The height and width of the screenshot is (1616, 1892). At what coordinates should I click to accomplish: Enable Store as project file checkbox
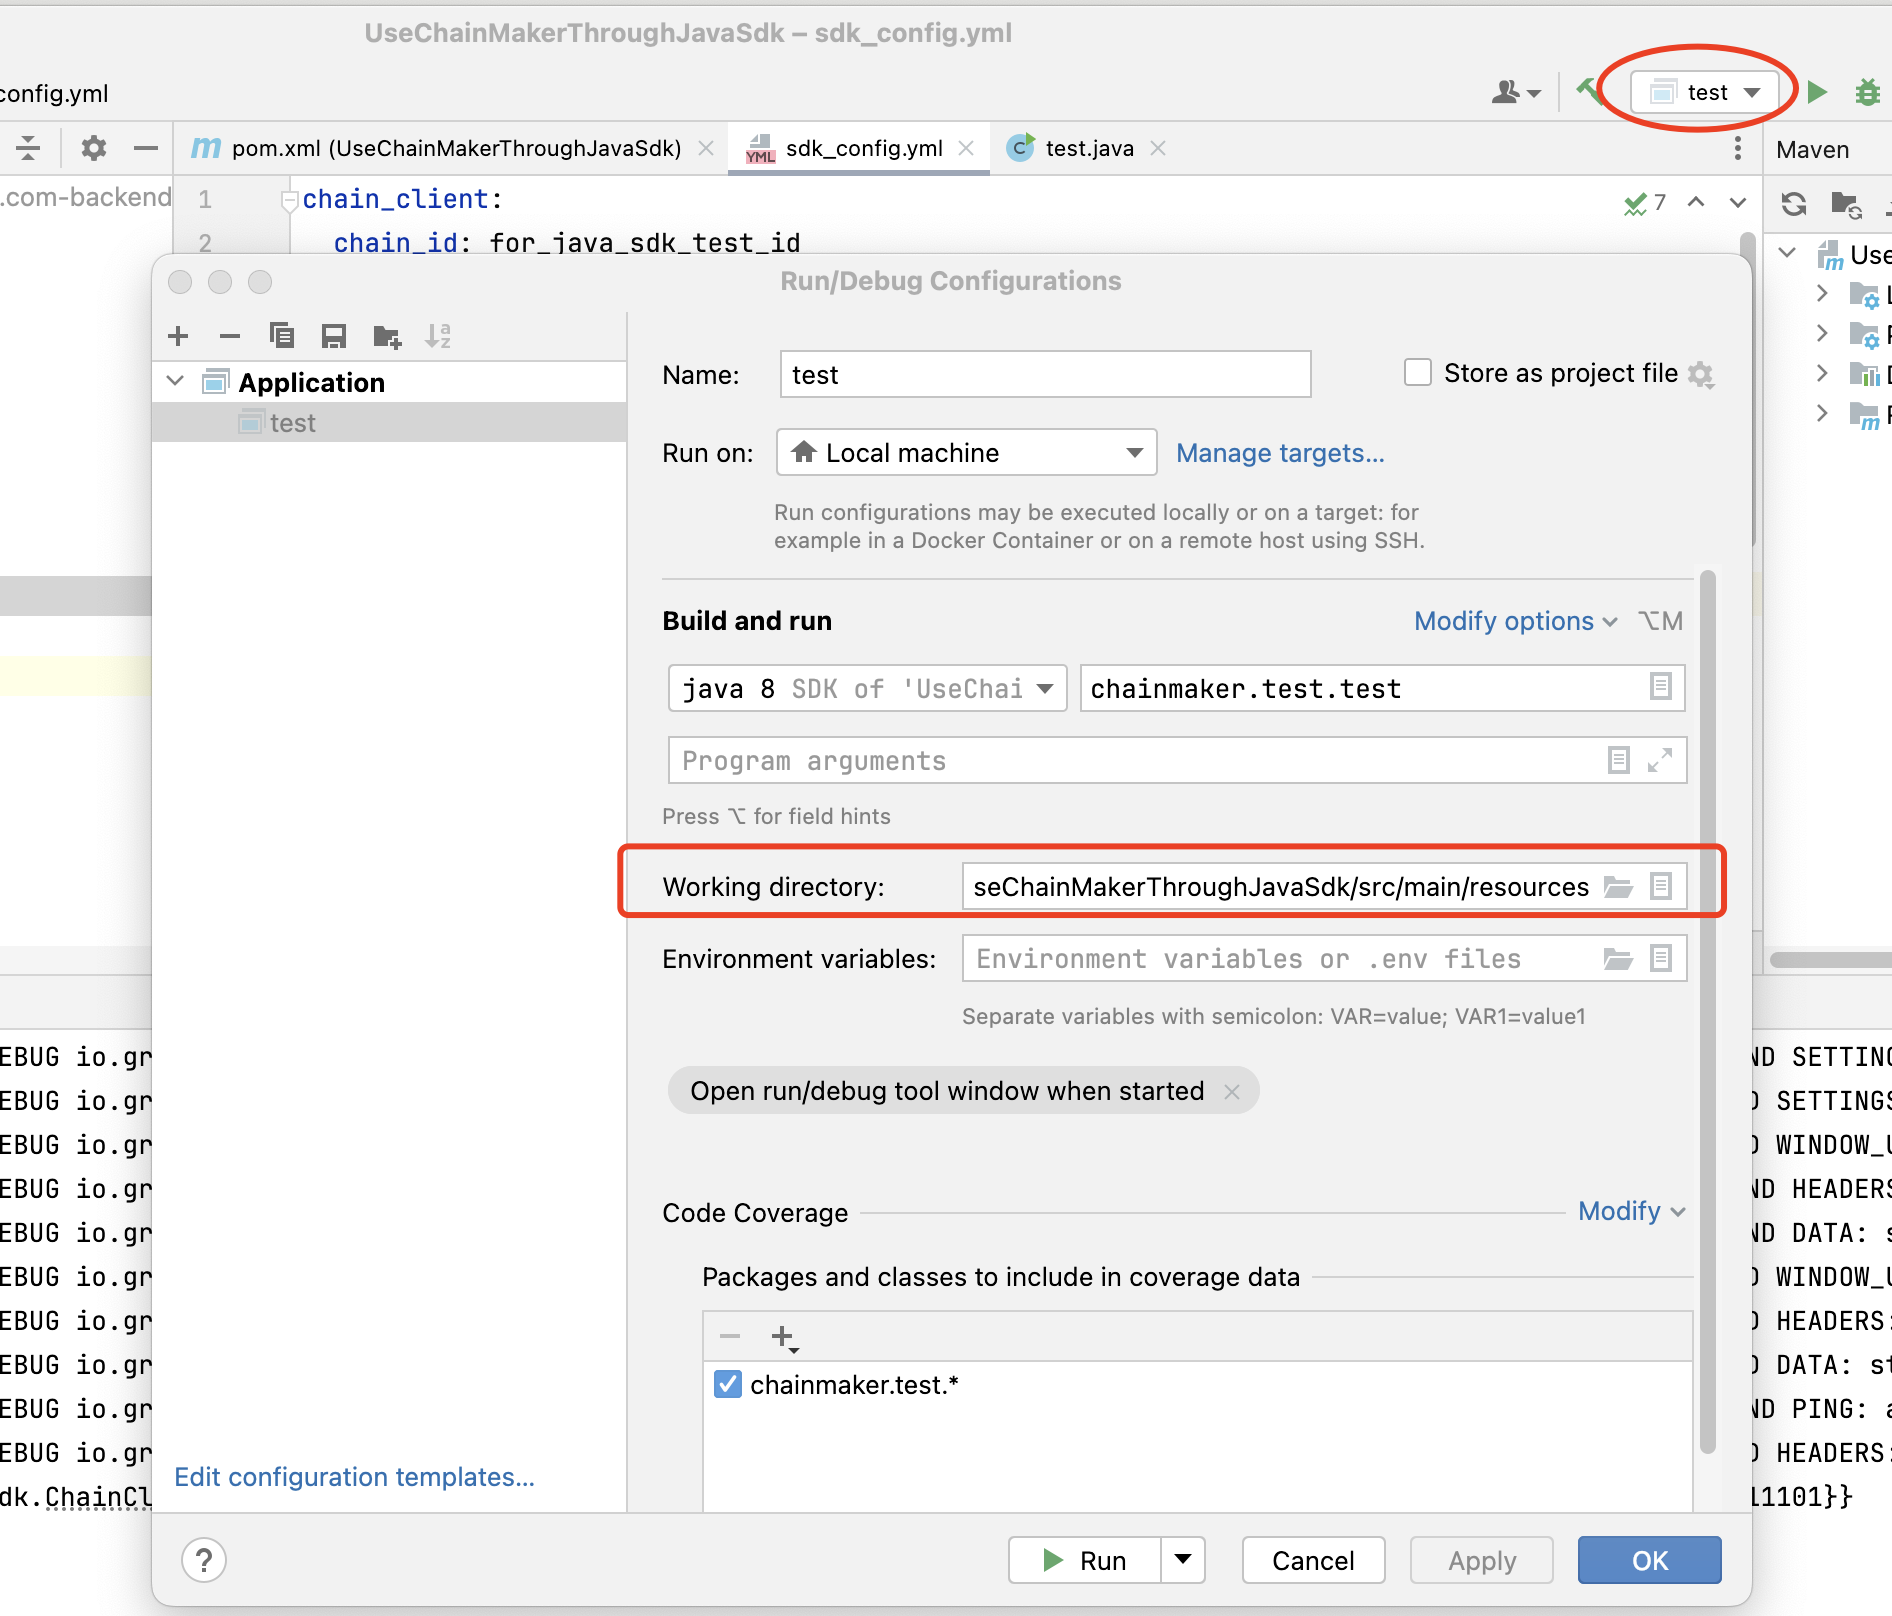pyautogui.click(x=1418, y=373)
